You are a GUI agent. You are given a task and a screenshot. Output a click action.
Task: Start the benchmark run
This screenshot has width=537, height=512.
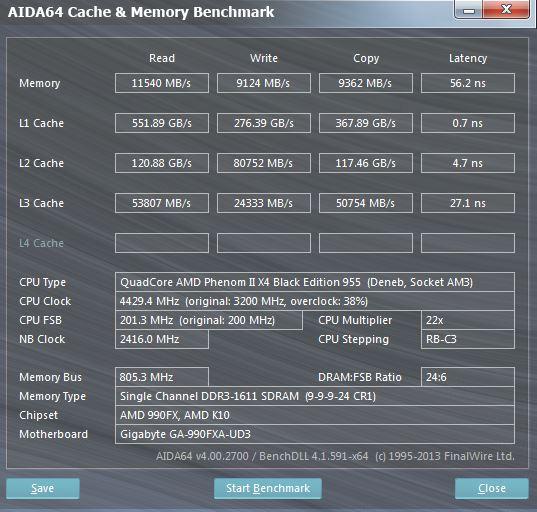coord(268,488)
